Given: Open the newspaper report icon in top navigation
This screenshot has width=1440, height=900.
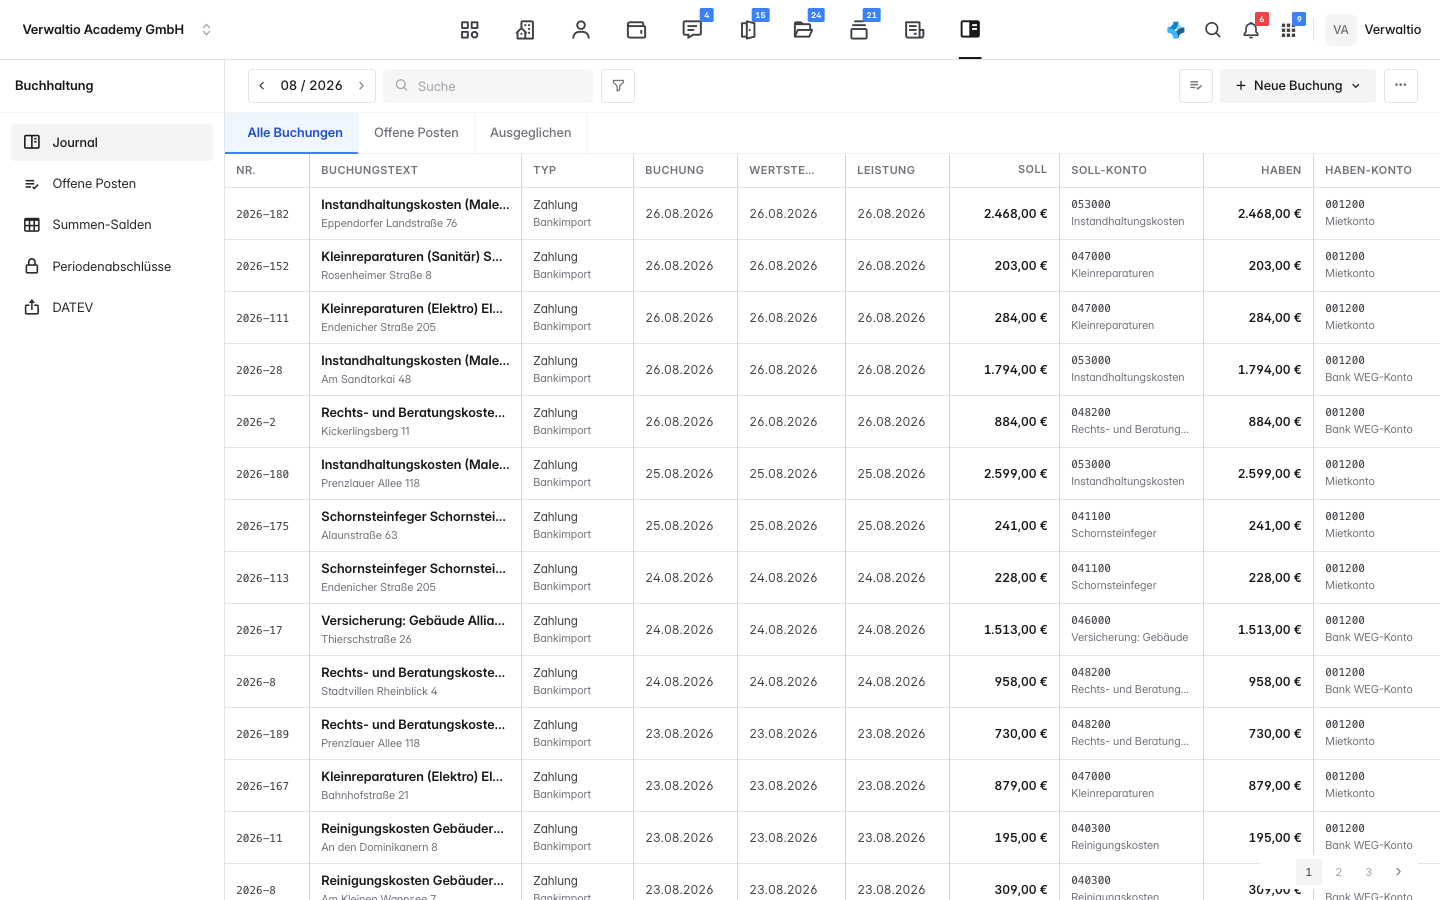Looking at the screenshot, I should point(914,30).
